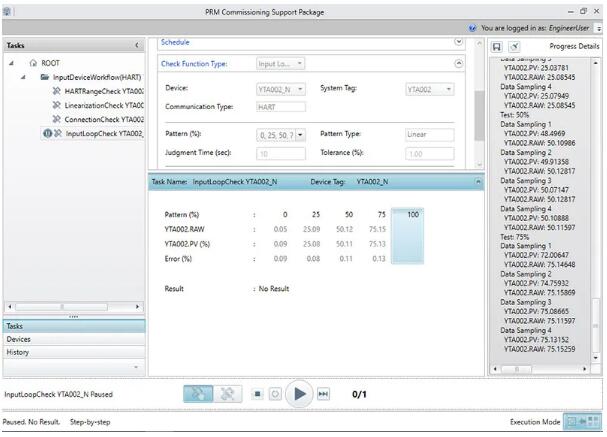Click the Judgment Time field showing 10
Screen dimensions: 607x437
tap(281, 154)
